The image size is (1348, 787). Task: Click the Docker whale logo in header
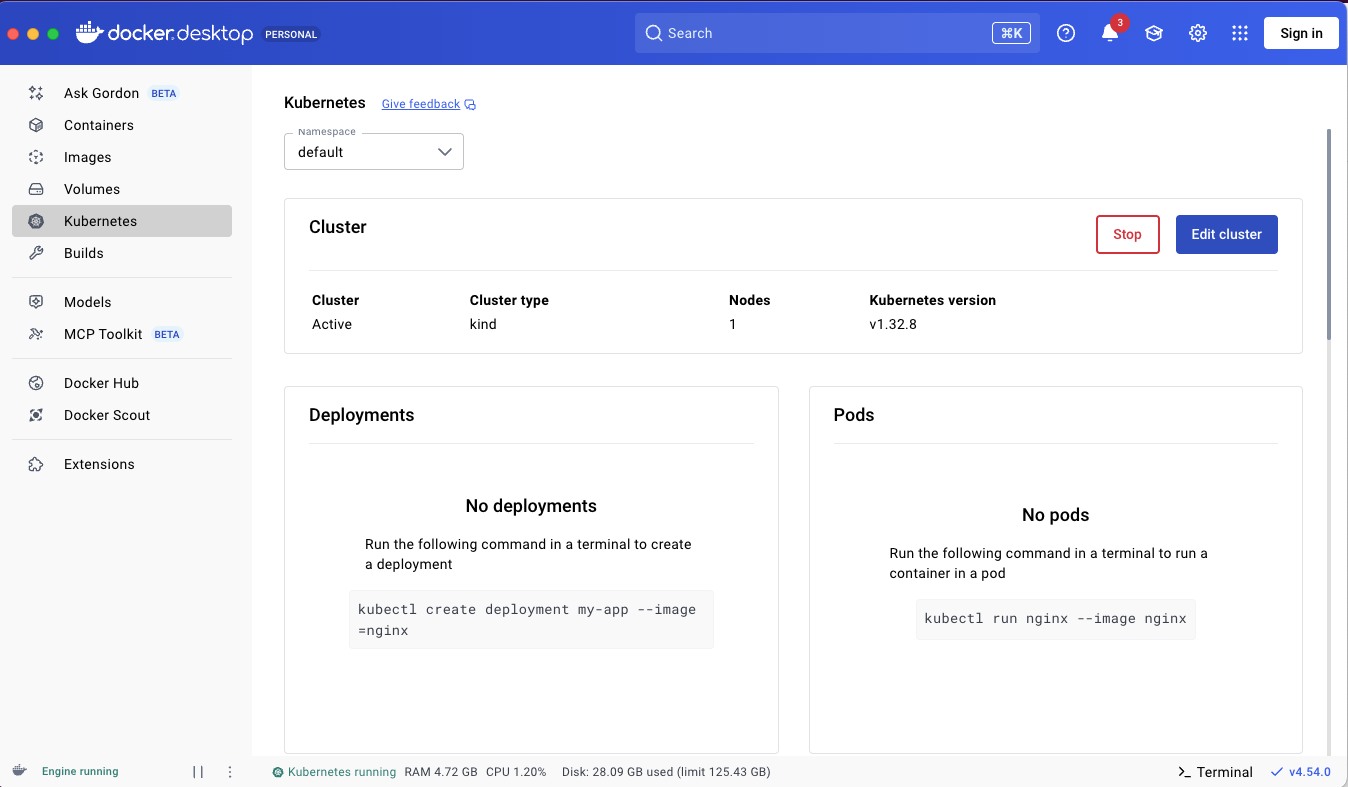(x=88, y=32)
